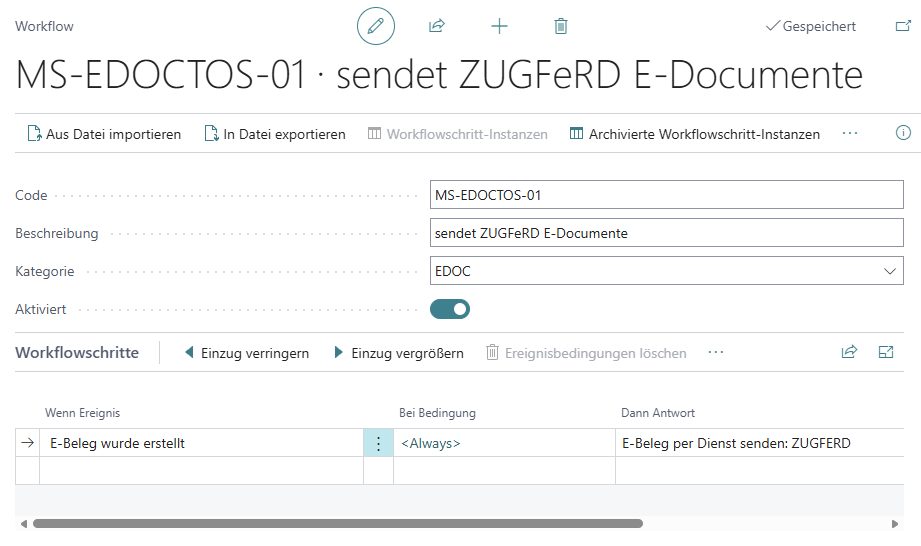Screen dimensions: 921x546
Task: Select row arrow for E-Beleg wurde erstellt
Action: (x=28, y=443)
